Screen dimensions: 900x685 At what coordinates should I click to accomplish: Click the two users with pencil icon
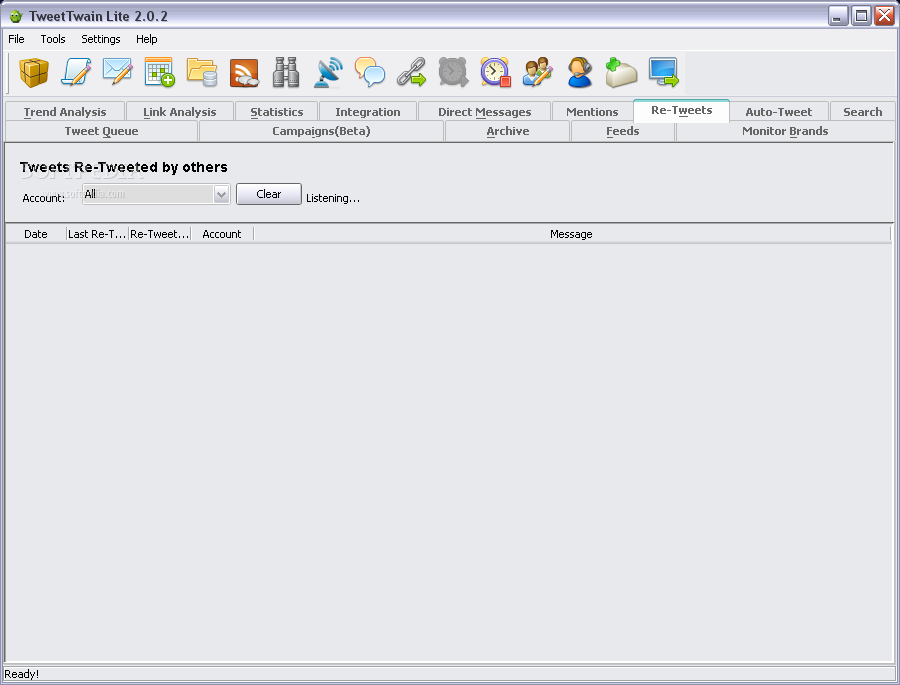click(x=537, y=72)
